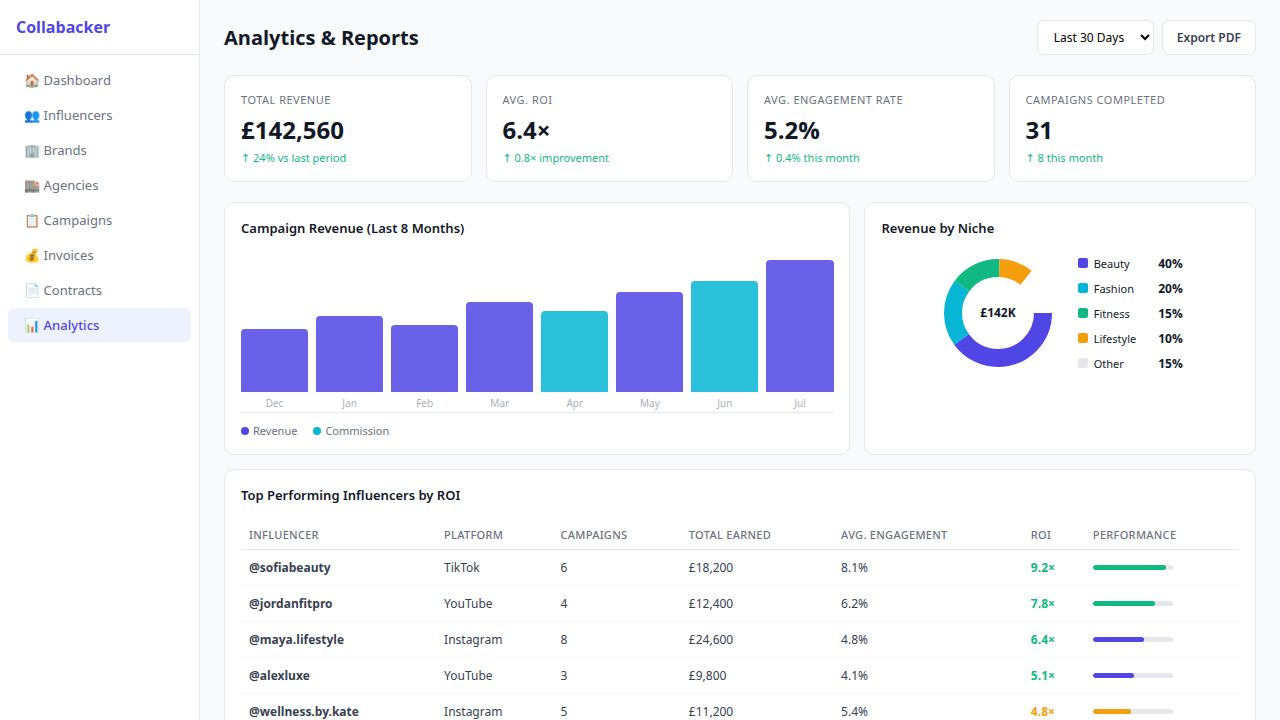Open the Last 30 Days dropdown

point(1095,38)
